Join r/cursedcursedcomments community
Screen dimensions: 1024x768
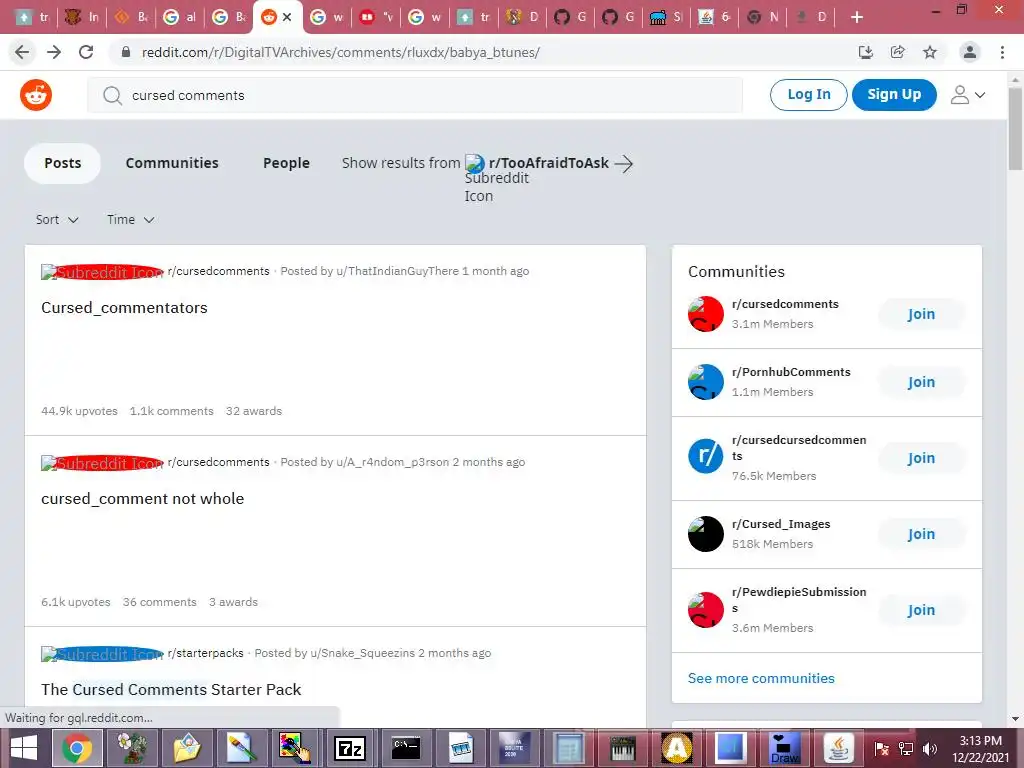921,458
